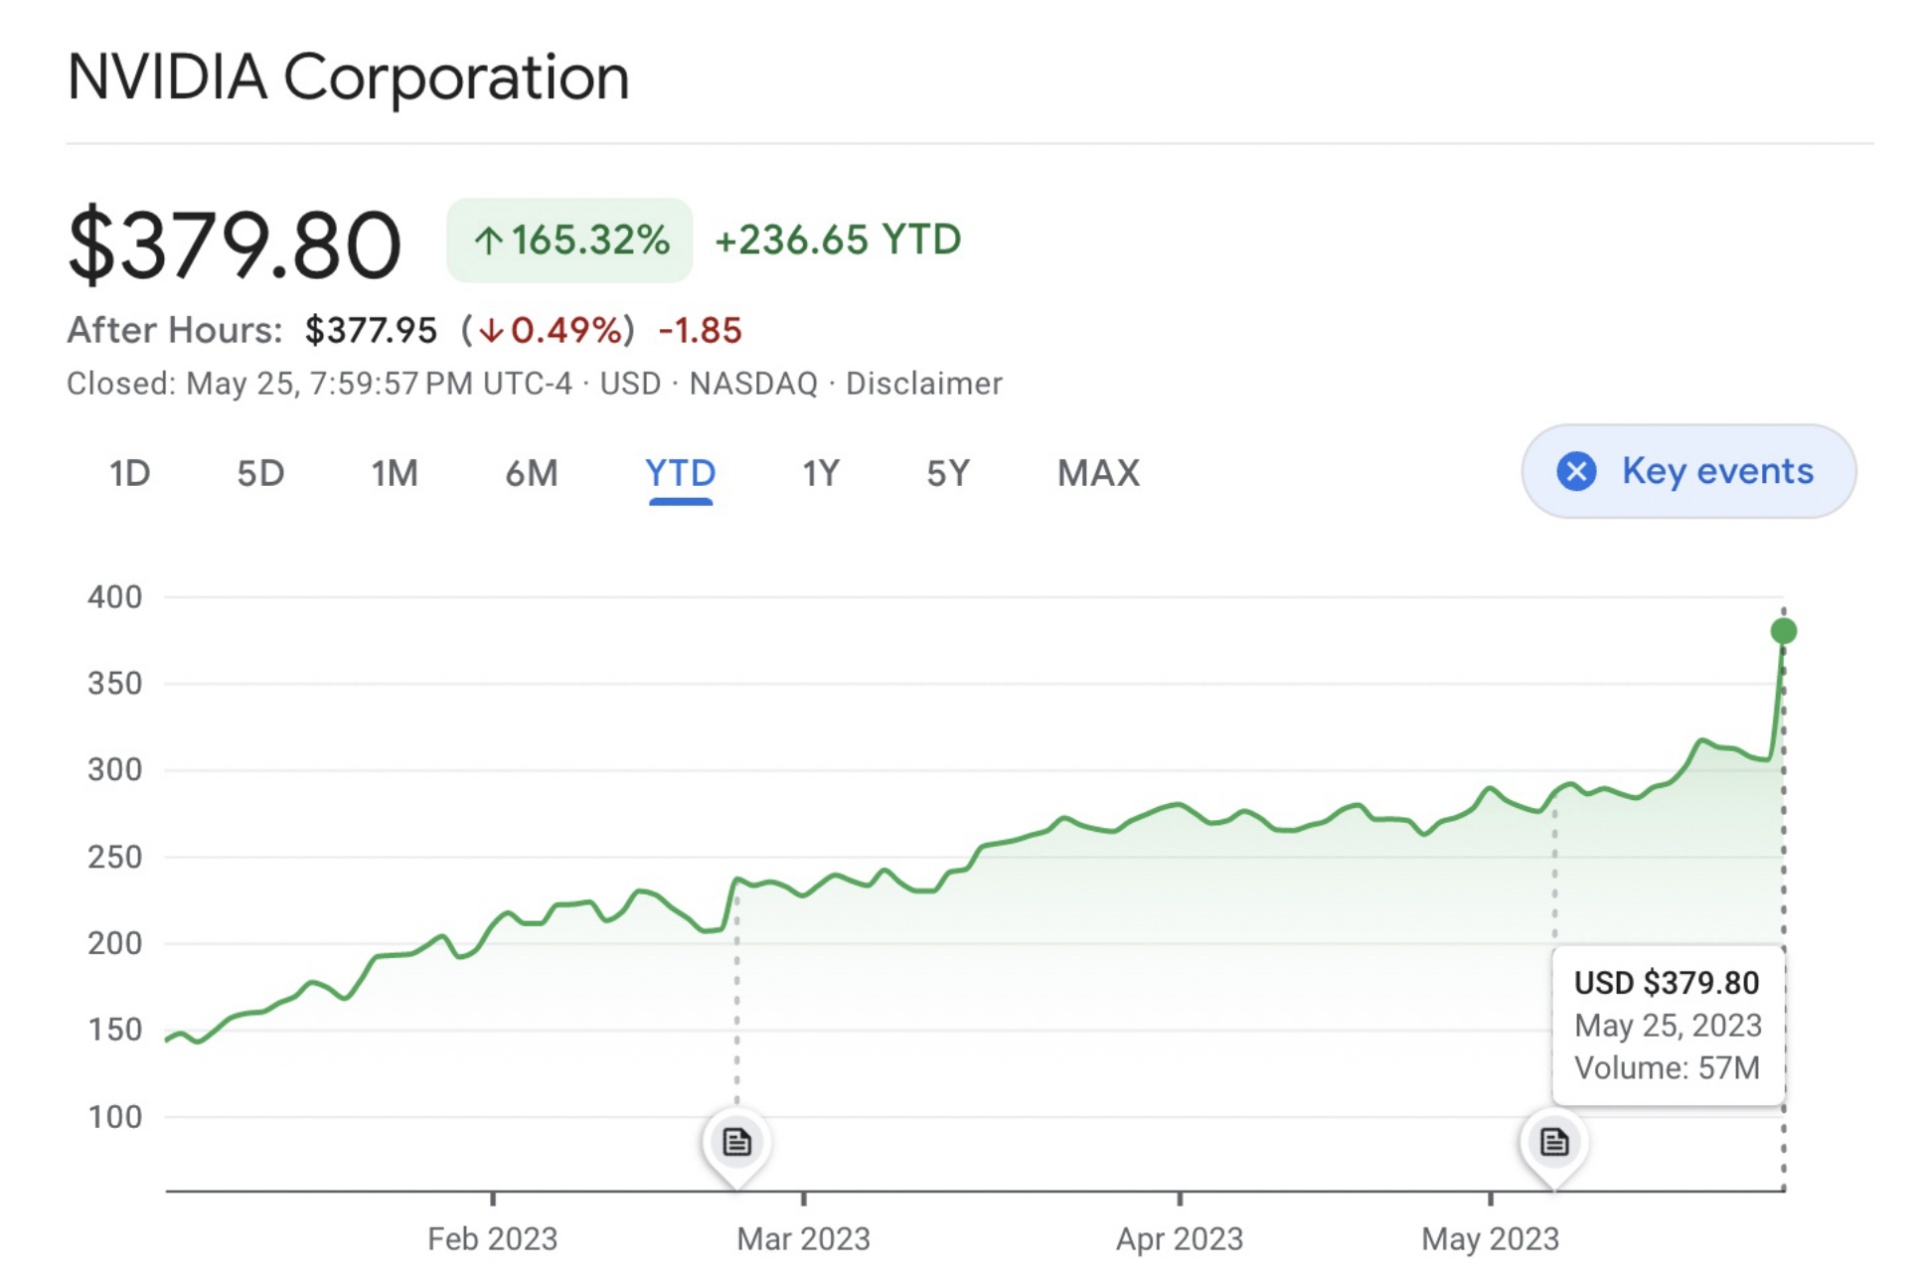Image resolution: width=1920 pixels, height=1286 pixels.
Task: Switch to the MAX chart view
Action: [x=1097, y=473]
